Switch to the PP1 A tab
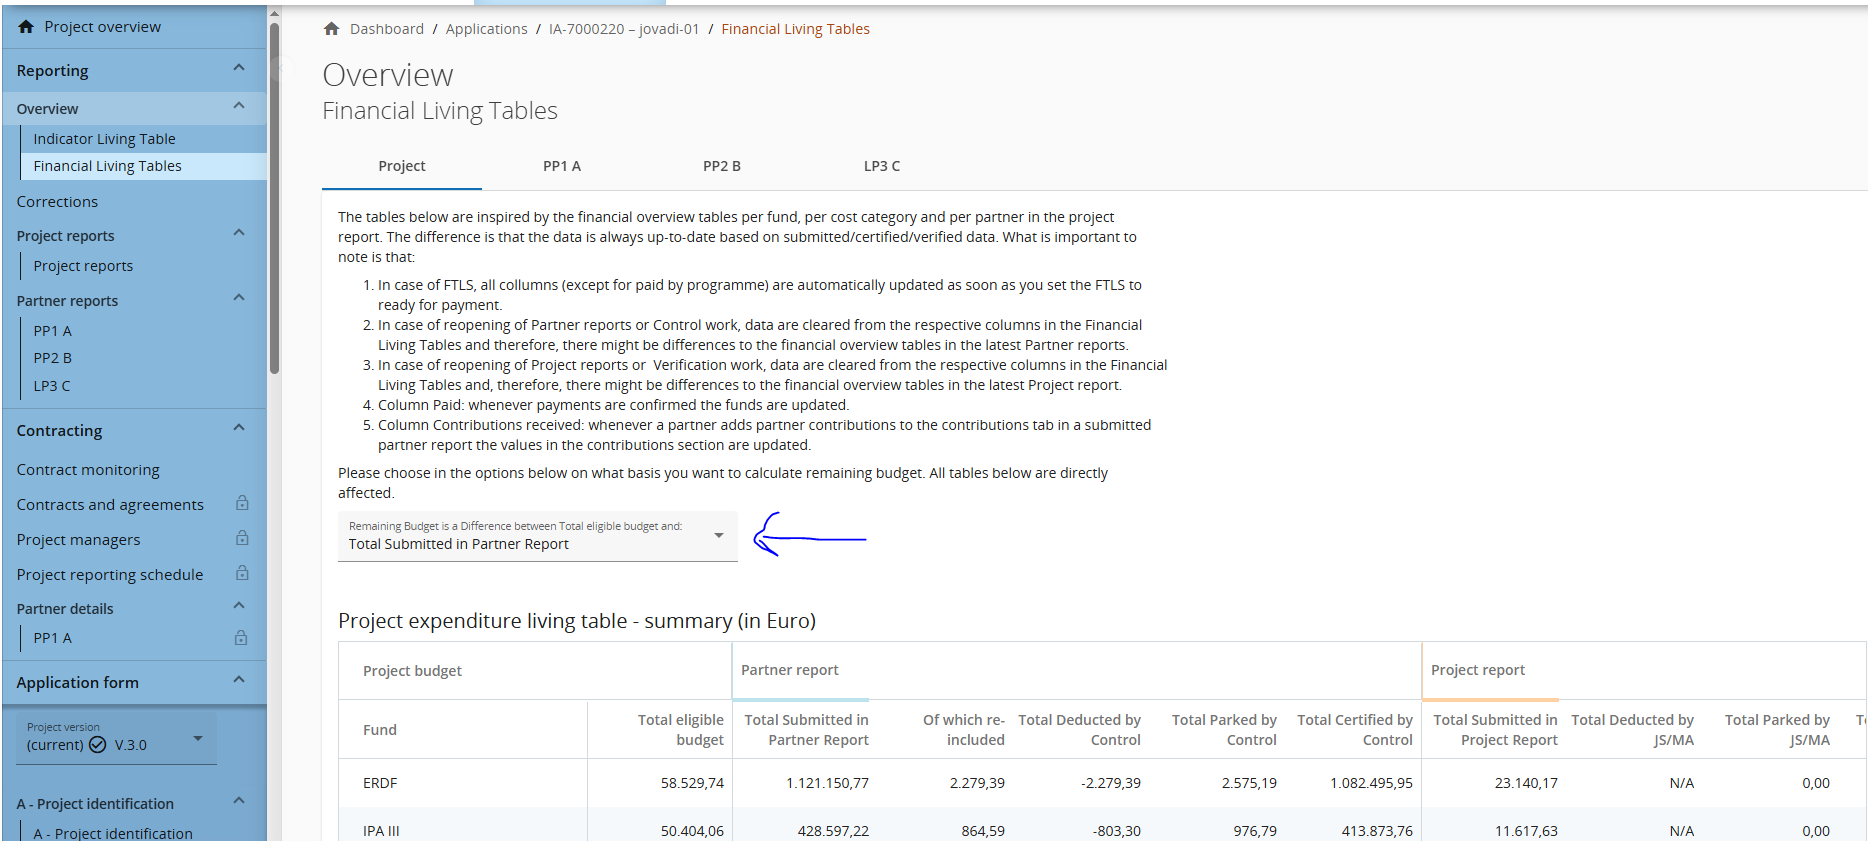 561,166
